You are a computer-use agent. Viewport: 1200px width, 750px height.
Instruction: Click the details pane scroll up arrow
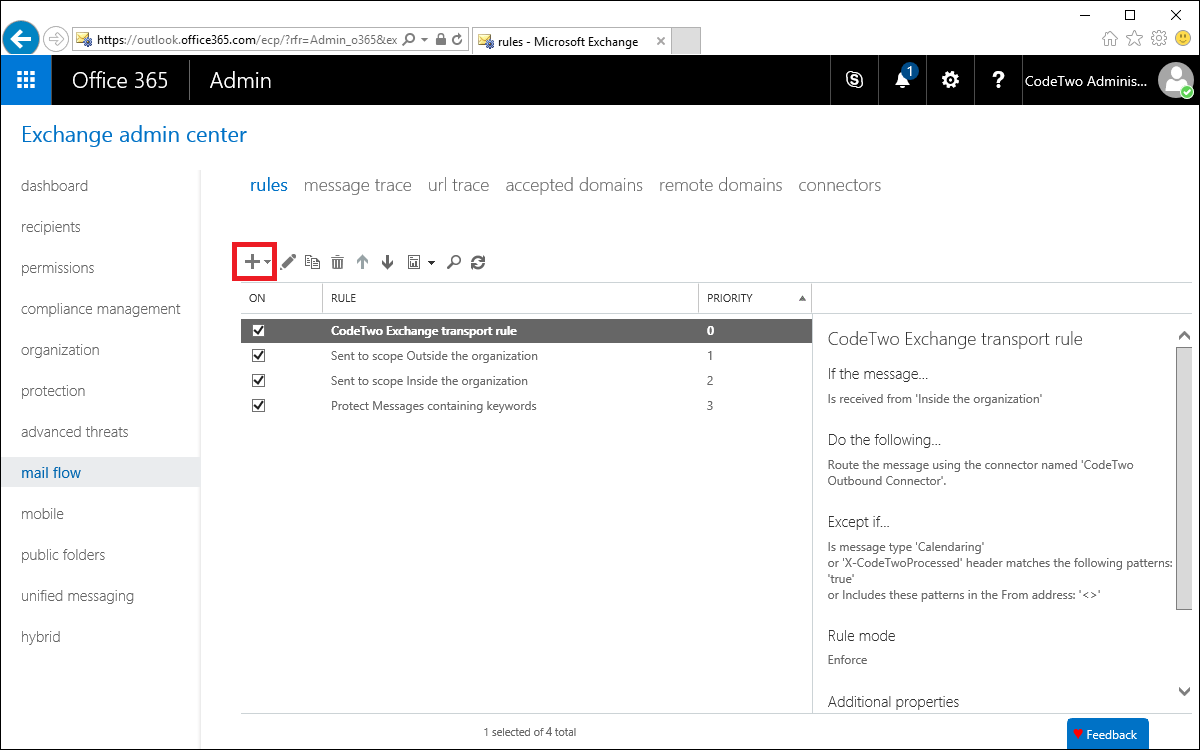1184,337
